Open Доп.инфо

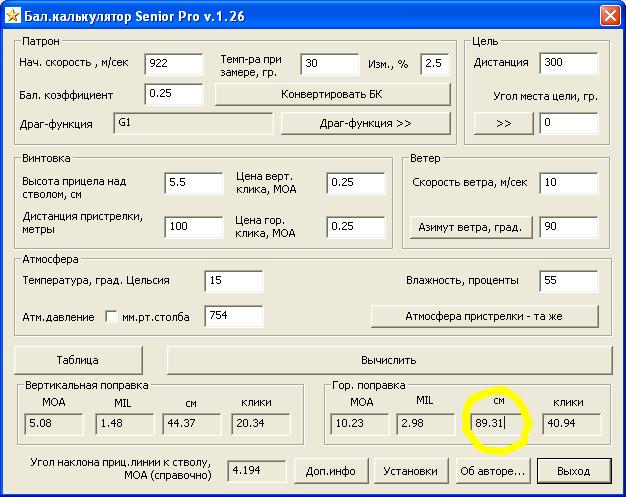329,470
